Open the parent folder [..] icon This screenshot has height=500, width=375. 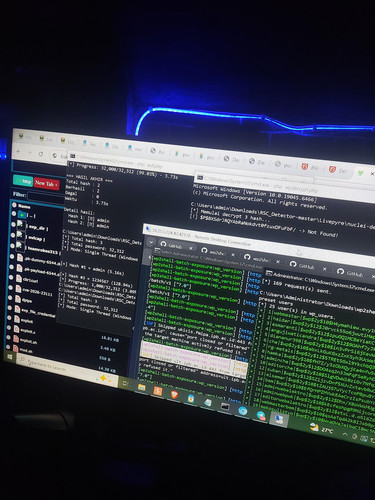(22, 215)
